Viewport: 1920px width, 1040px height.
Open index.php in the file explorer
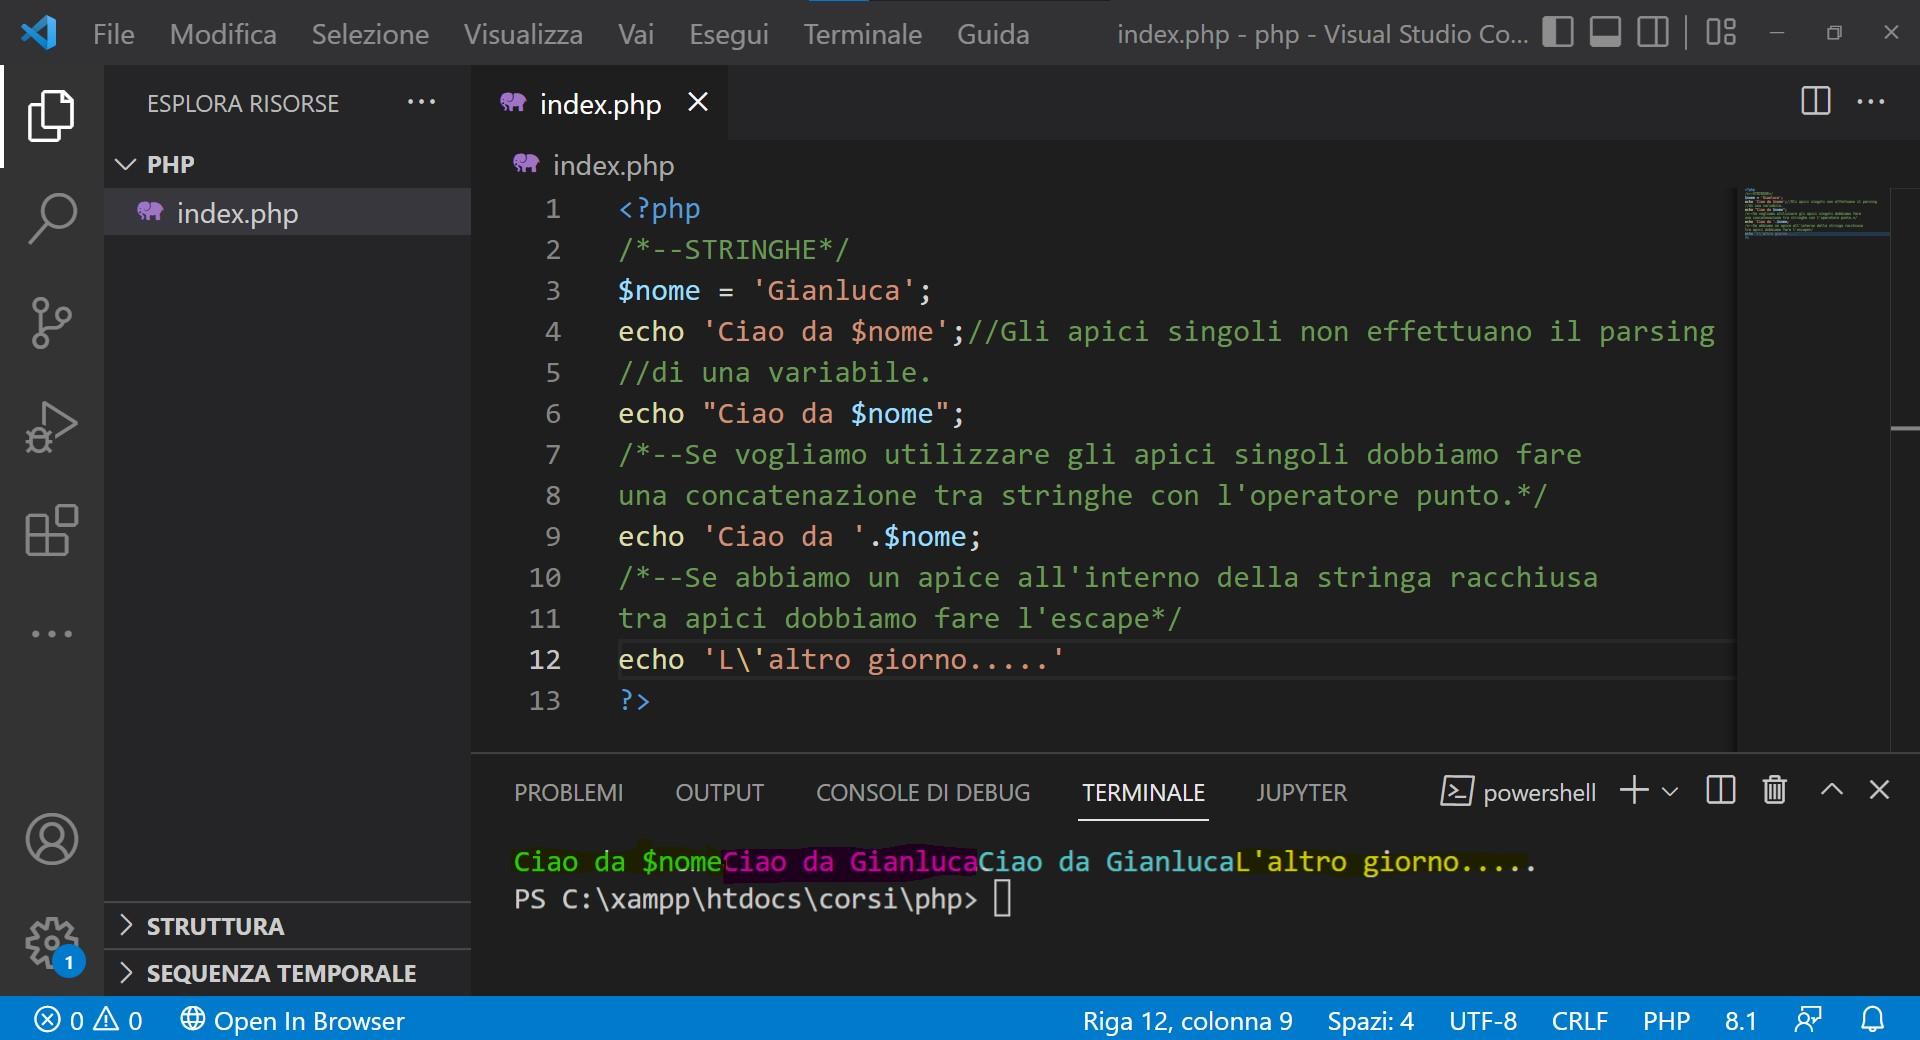(x=288, y=213)
